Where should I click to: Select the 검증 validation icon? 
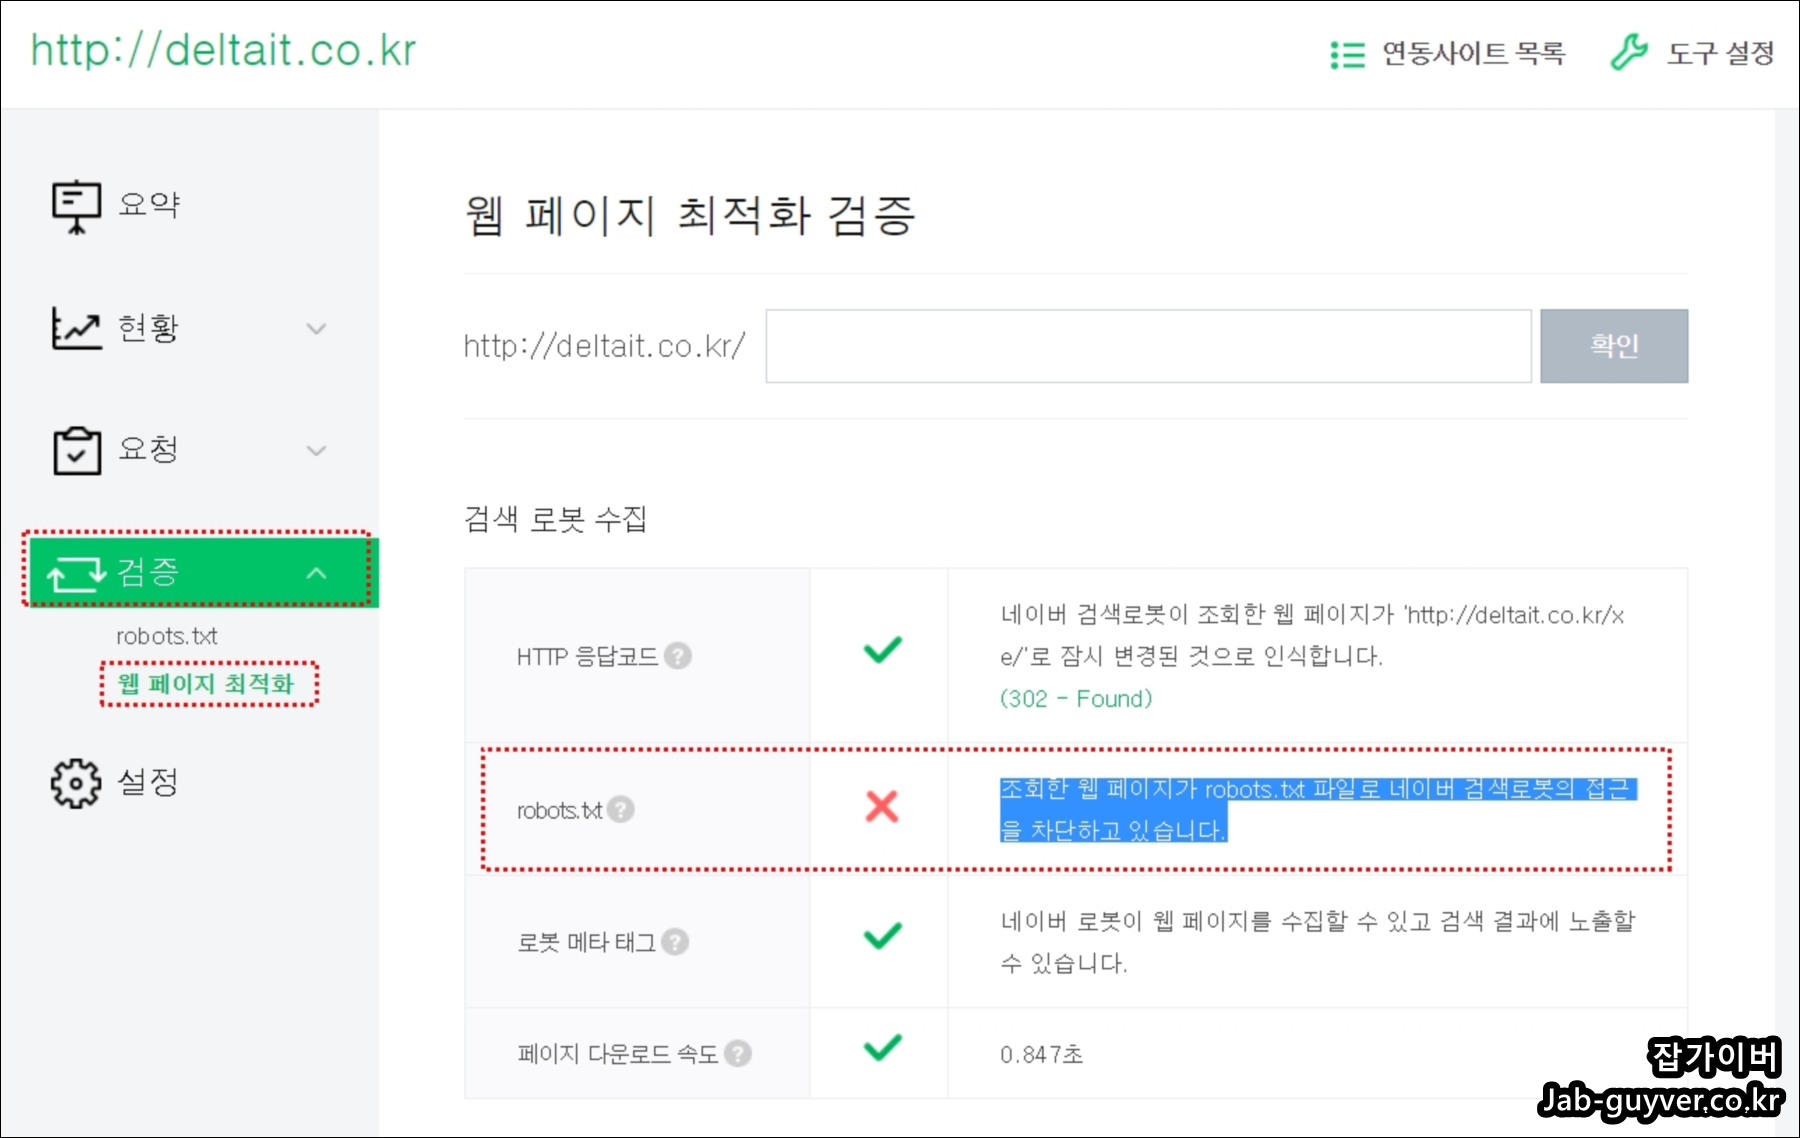tap(75, 573)
